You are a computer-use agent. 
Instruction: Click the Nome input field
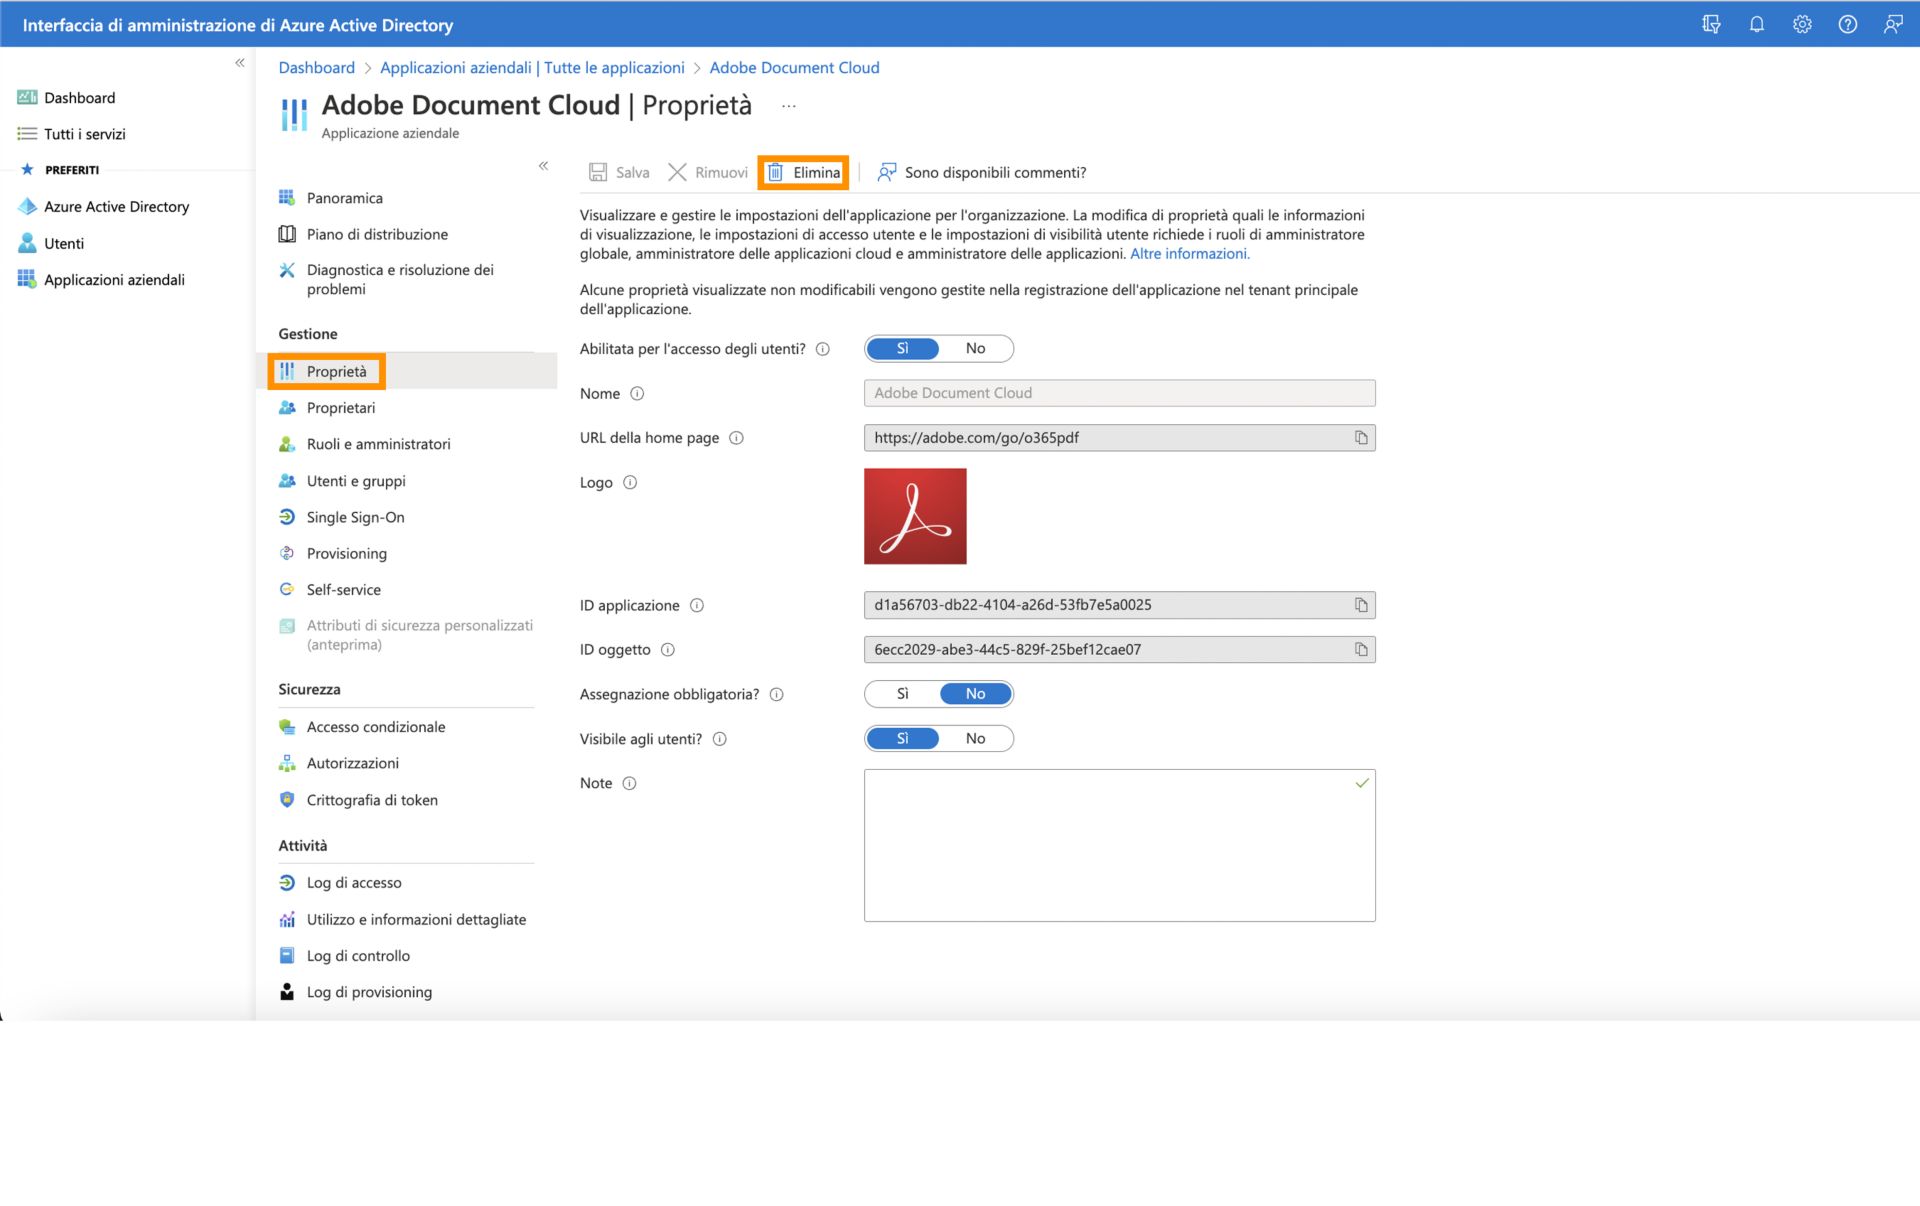point(1119,393)
